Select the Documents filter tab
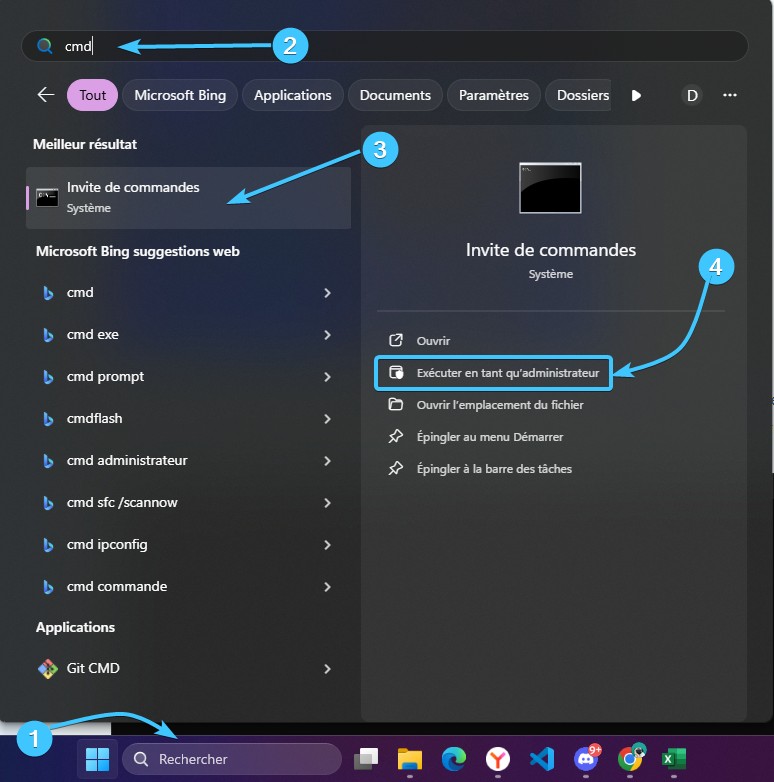This screenshot has height=782, width=774. click(x=395, y=95)
